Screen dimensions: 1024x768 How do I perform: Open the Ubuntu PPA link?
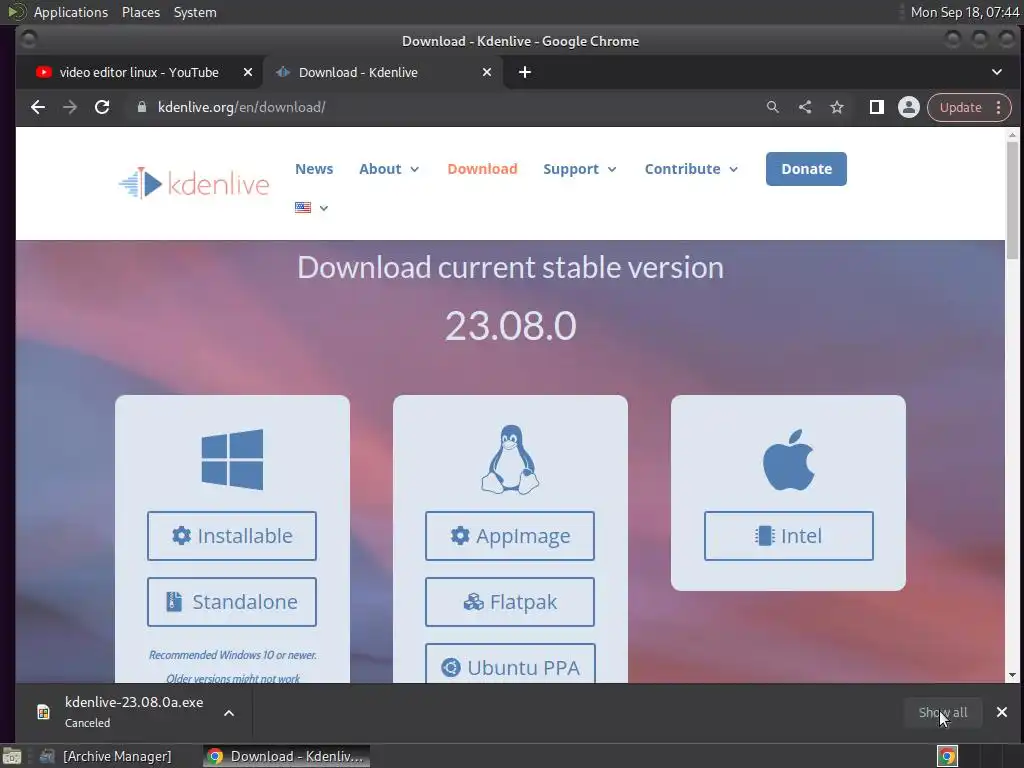coord(510,664)
